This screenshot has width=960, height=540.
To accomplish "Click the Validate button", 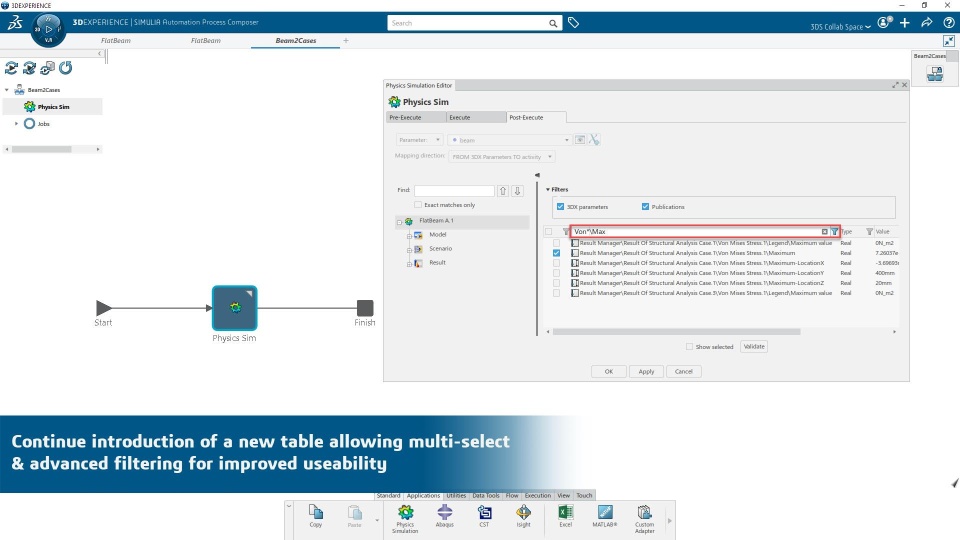I will (754, 347).
